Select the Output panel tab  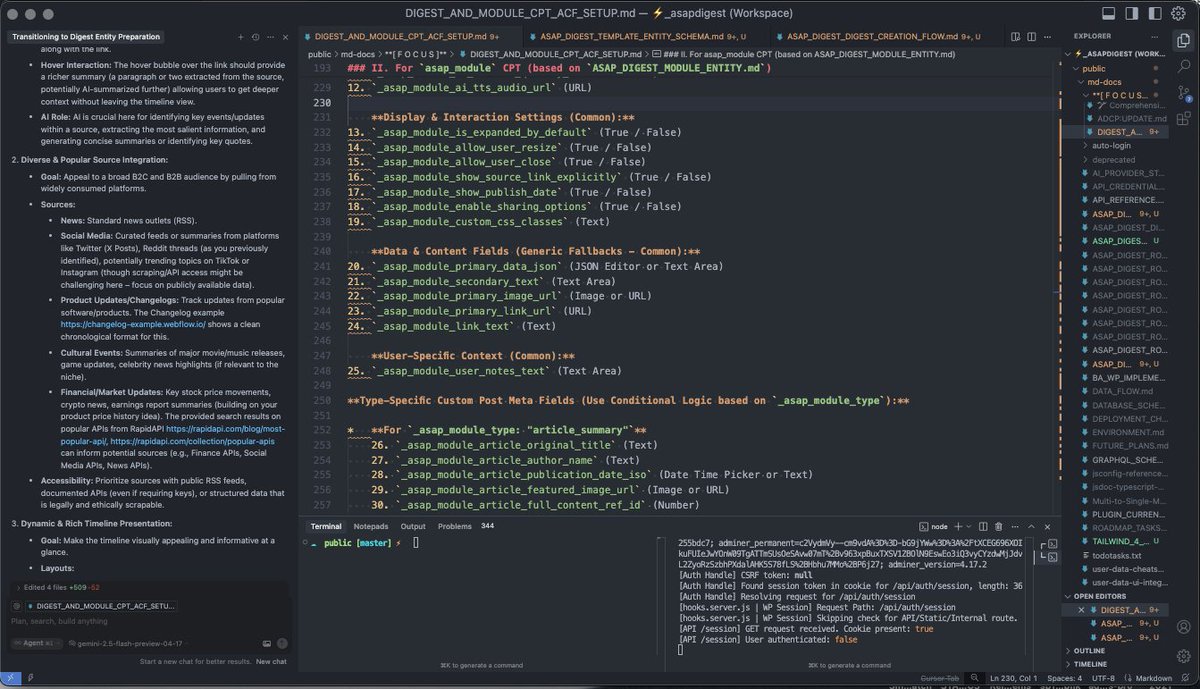(413, 526)
